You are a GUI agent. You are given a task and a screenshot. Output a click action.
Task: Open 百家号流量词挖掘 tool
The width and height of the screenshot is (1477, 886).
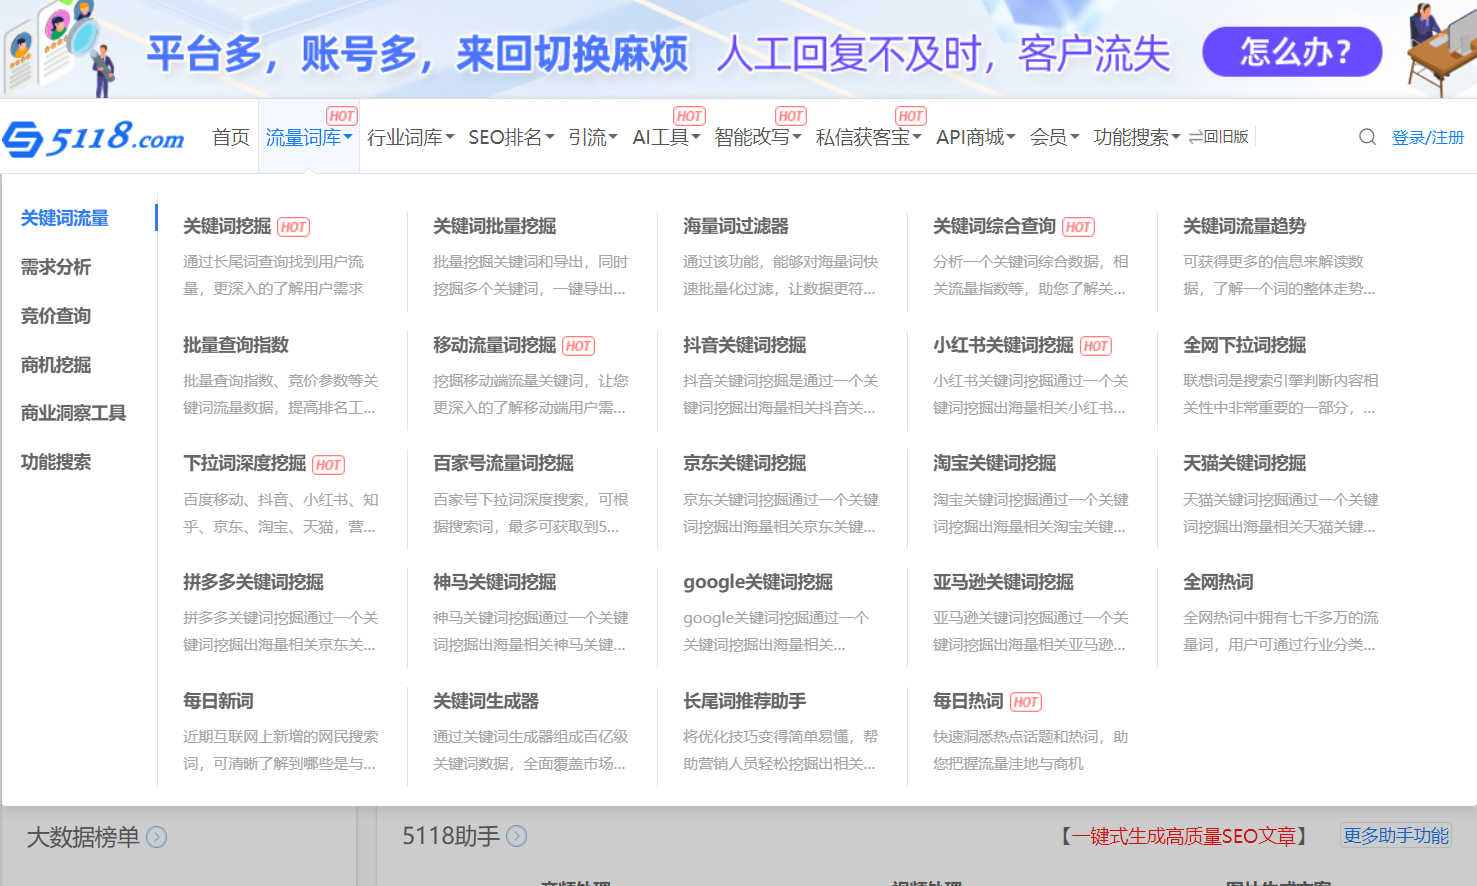tap(503, 463)
